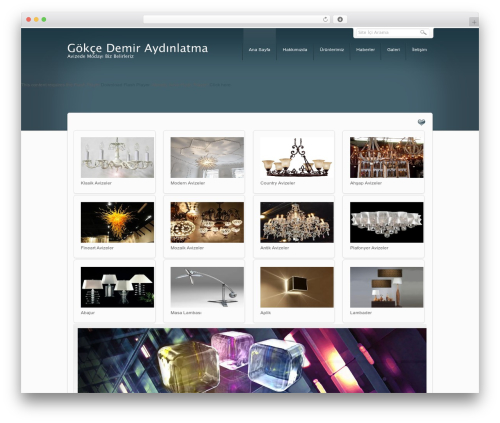Click the Lambader caption text
Viewport: 500px width, 423px height.
(x=361, y=313)
